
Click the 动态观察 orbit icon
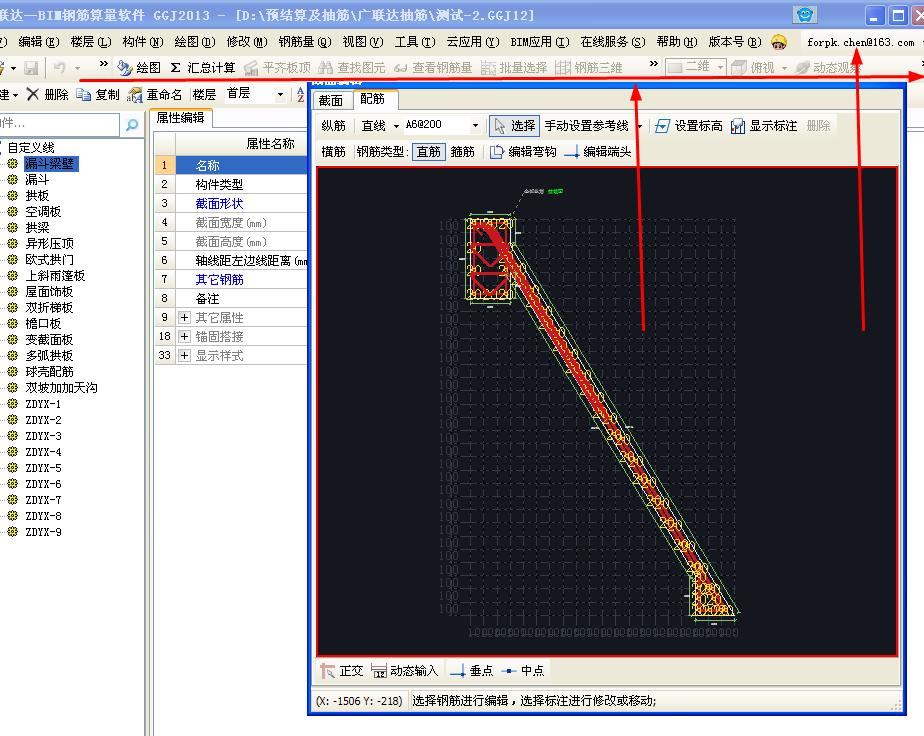(802, 68)
